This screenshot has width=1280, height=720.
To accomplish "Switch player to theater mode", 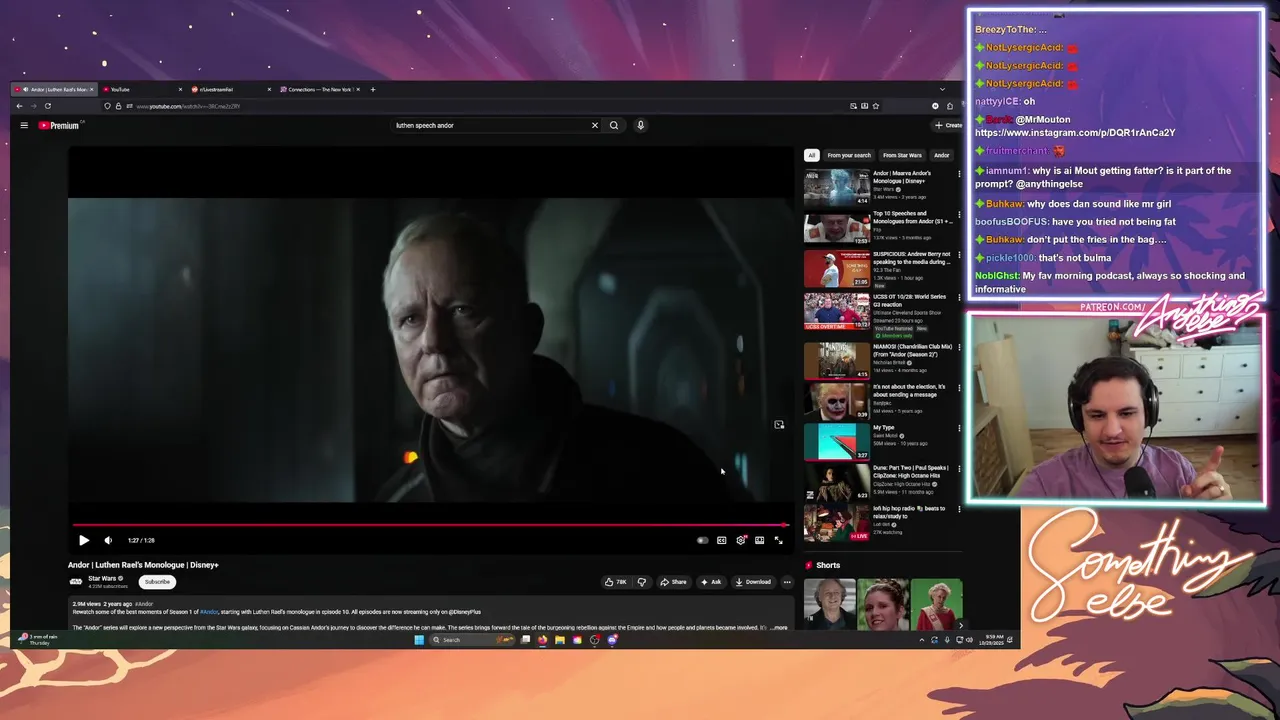I will 759,540.
